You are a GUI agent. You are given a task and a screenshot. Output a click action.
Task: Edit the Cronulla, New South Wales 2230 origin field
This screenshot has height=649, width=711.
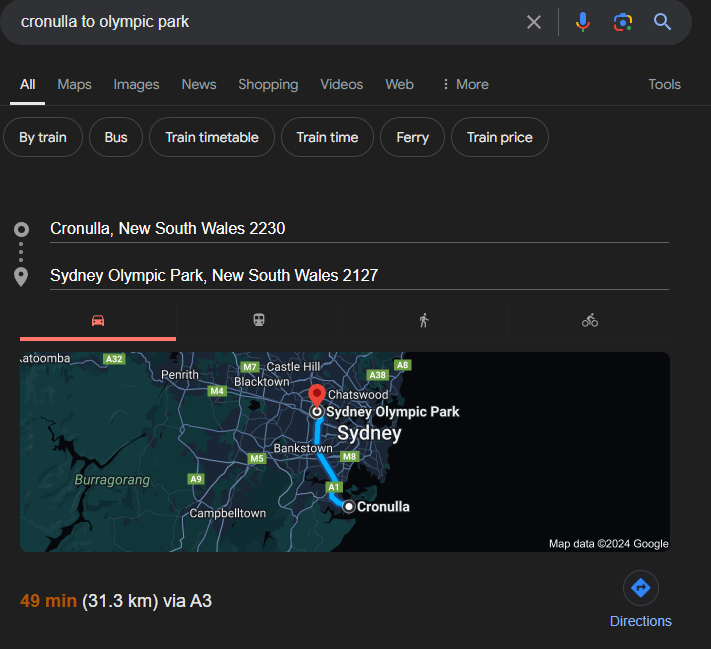point(359,229)
